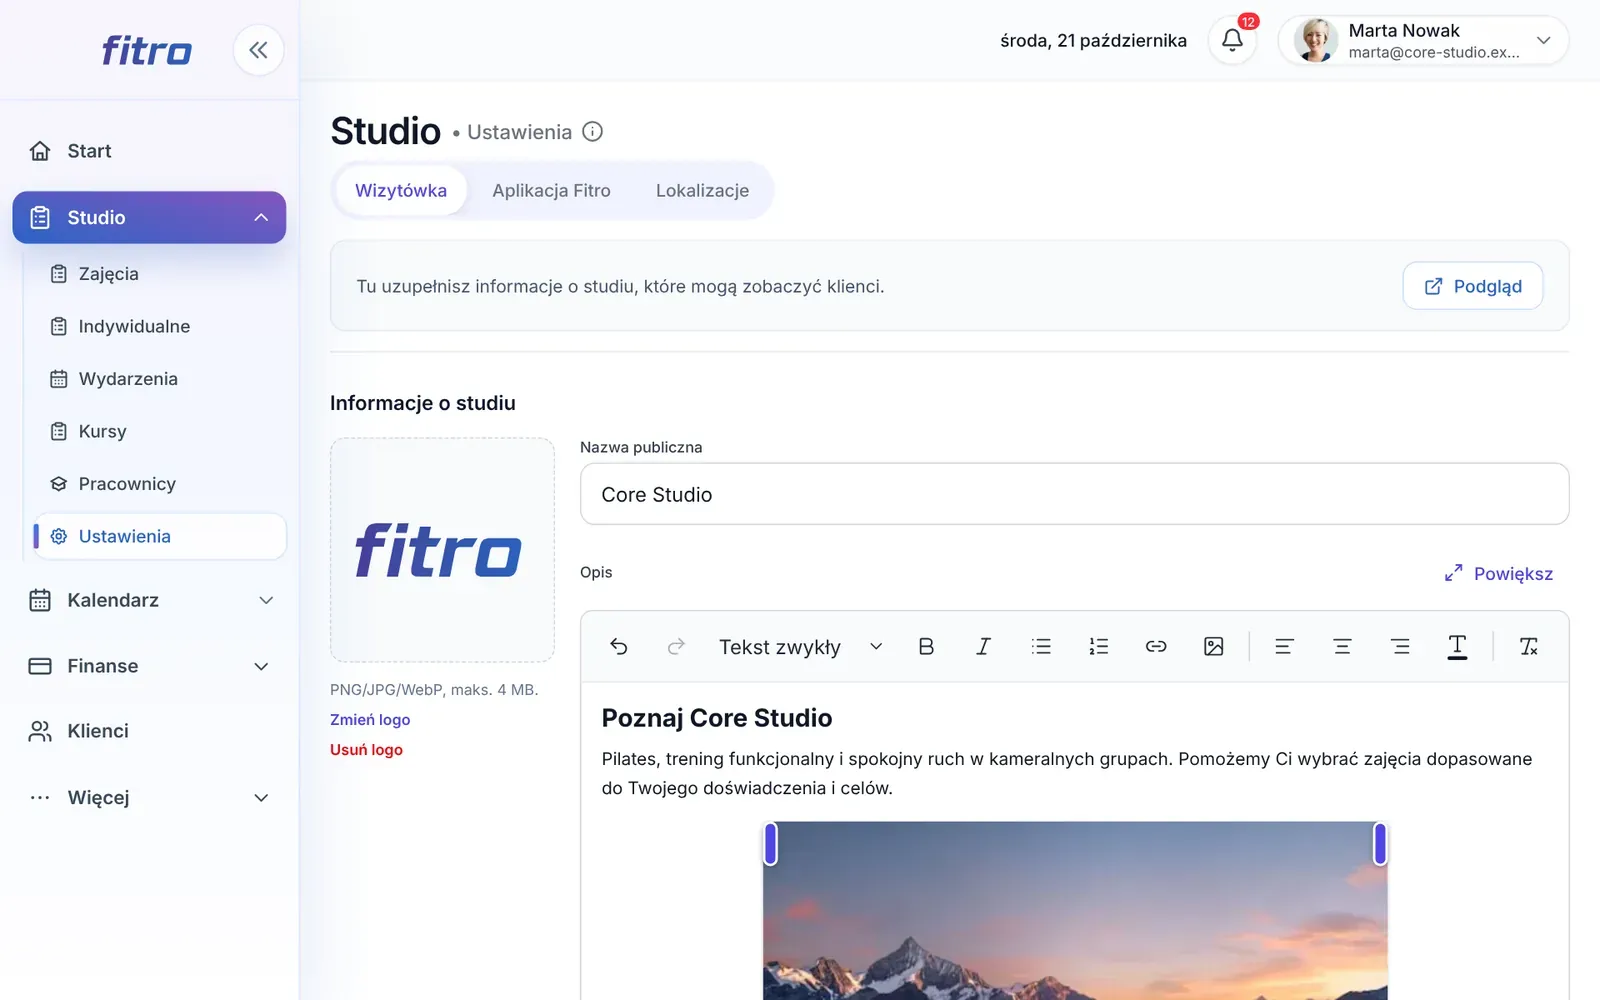Viewport: 1600px width, 1000px height.
Task: Insert a hyperlink in editor
Action: point(1156,647)
